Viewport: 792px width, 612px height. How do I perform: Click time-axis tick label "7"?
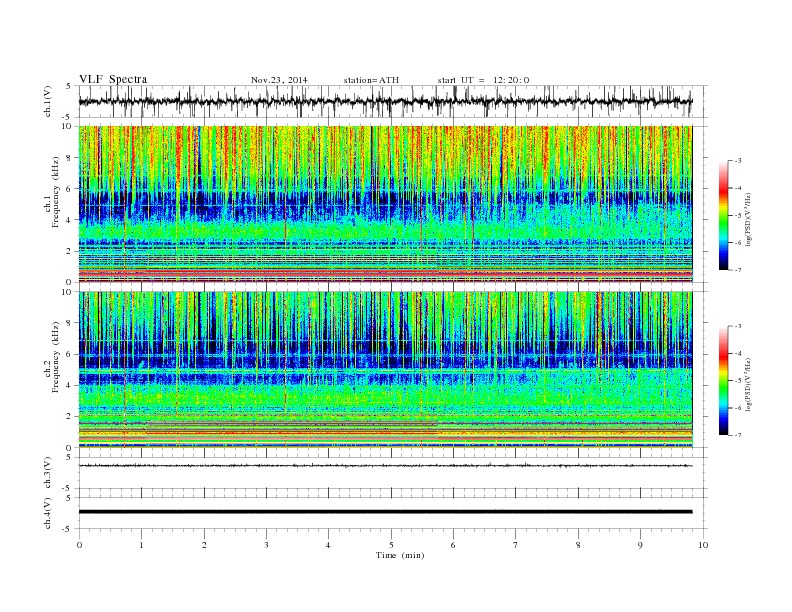click(516, 545)
